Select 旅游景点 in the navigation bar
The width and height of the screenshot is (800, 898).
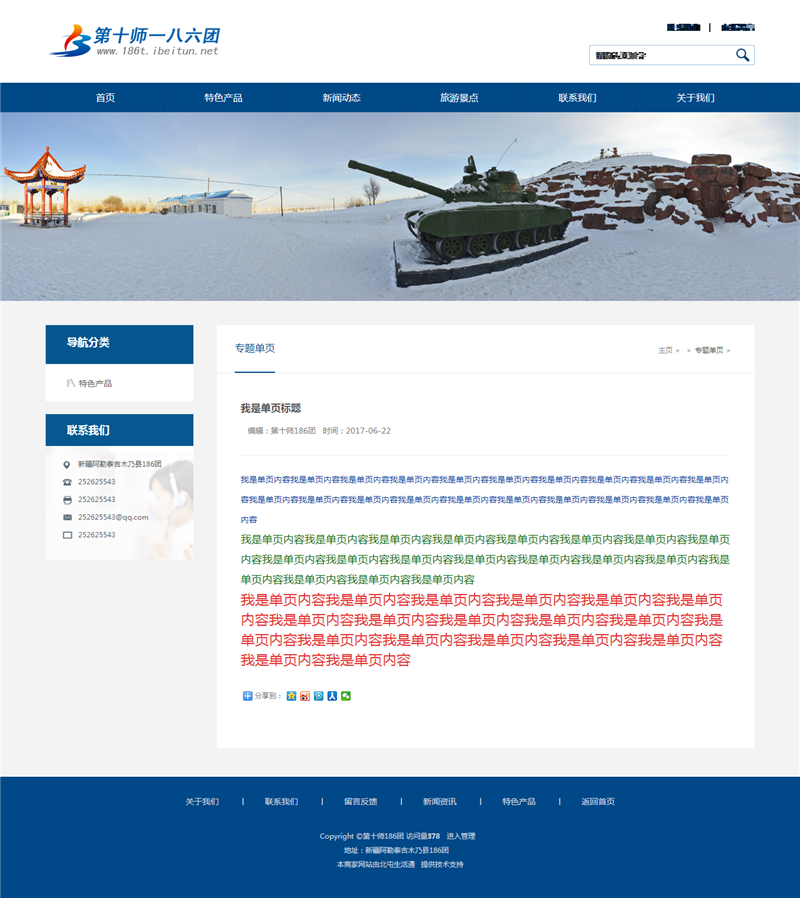[x=459, y=98]
